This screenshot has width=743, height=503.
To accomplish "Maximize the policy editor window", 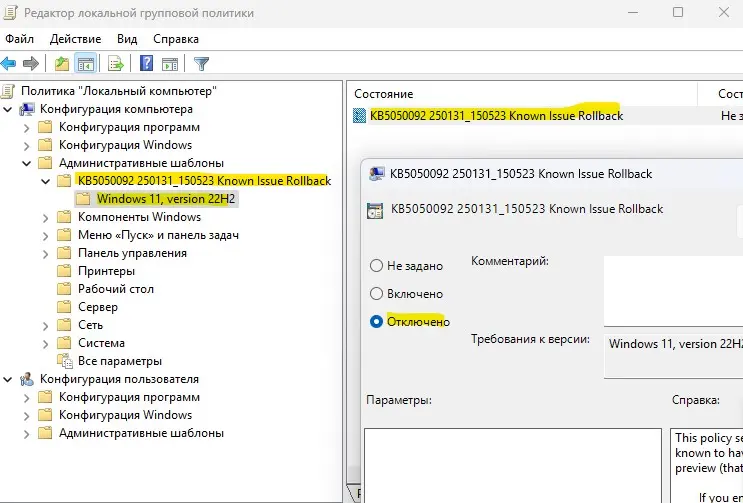I will [x=678, y=12].
